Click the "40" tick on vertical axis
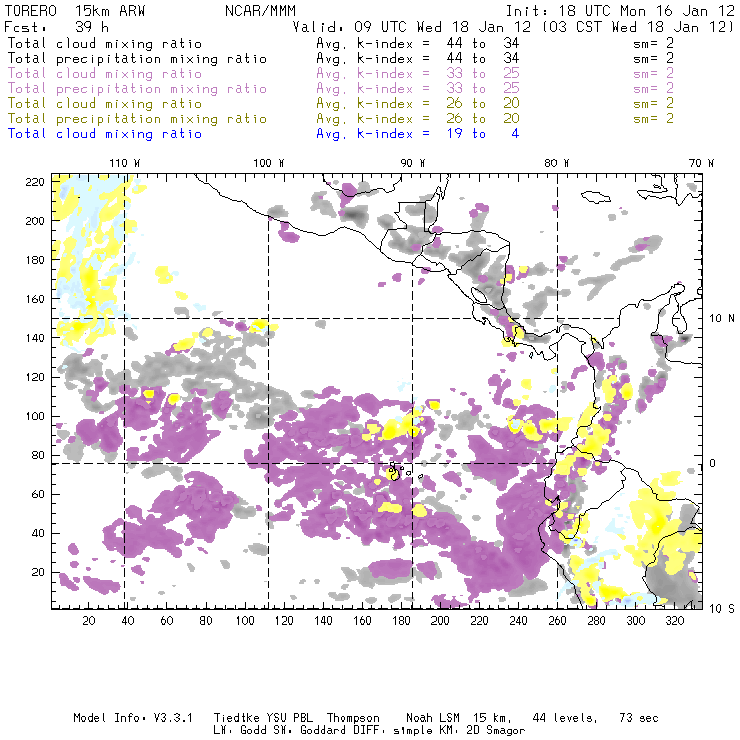The width and height of the screenshot is (740, 740). pos(38,533)
